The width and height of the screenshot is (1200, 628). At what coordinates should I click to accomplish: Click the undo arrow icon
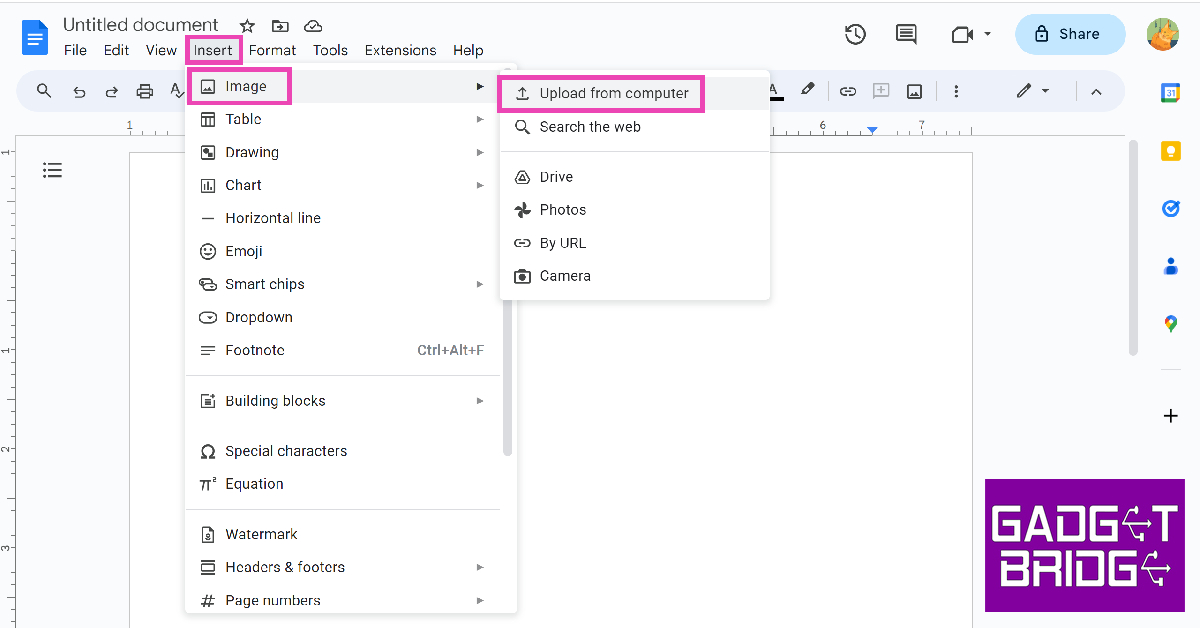tap(79, 91)
